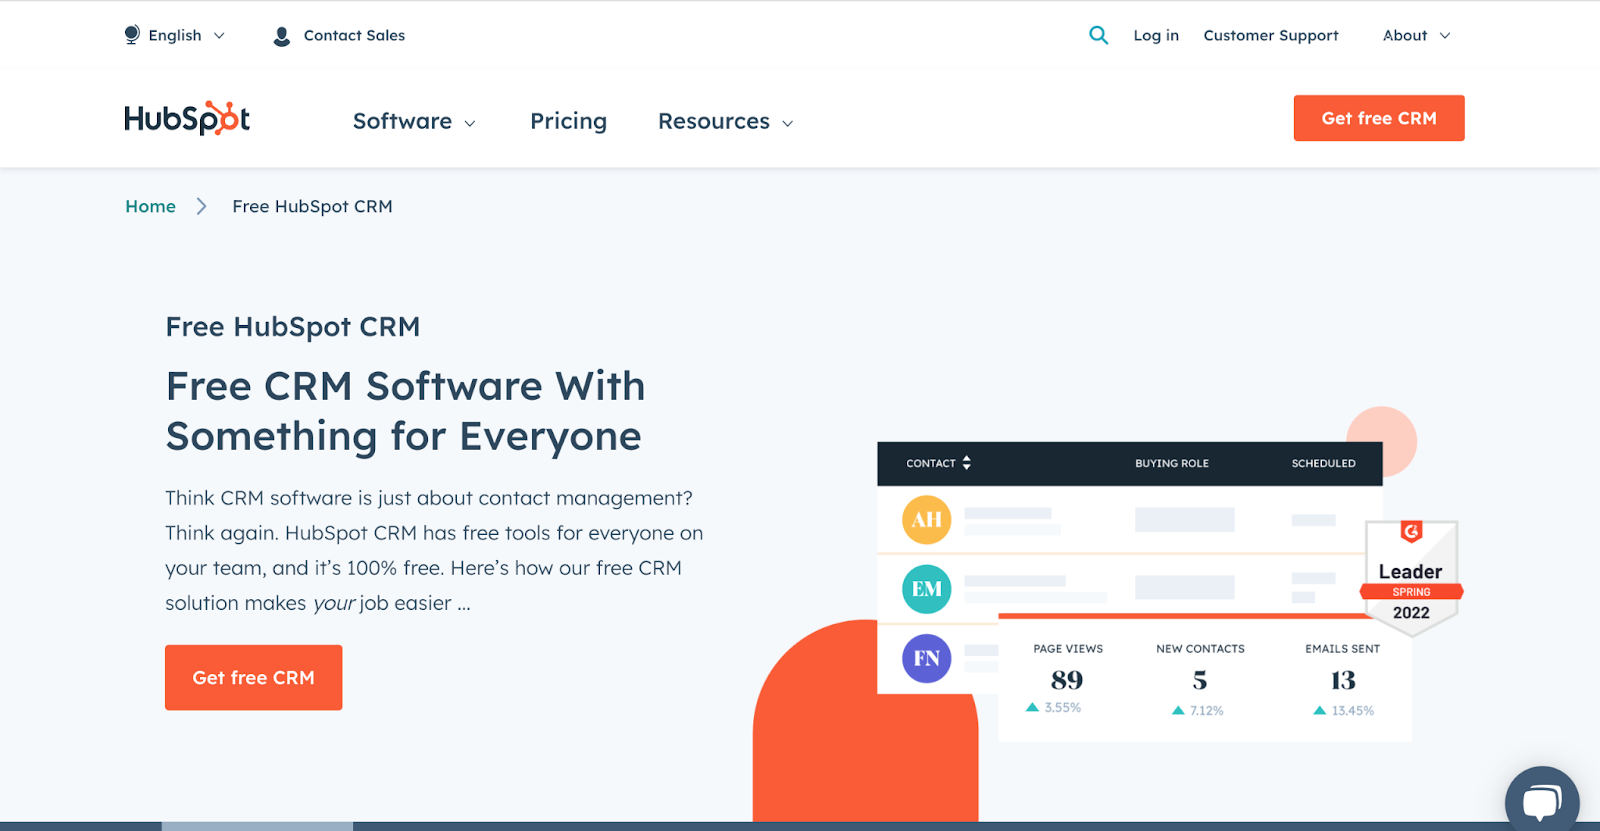Open the search magnifier icon

[1098, 35]
